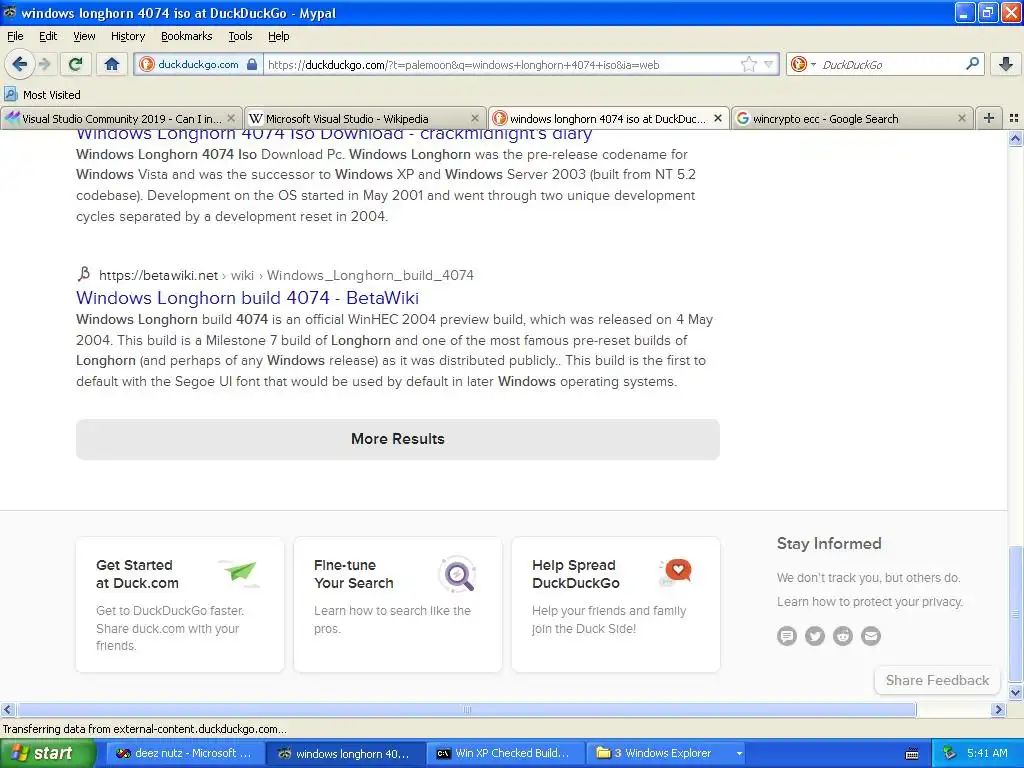Click the paper plane icon

[x=239, y=573]
